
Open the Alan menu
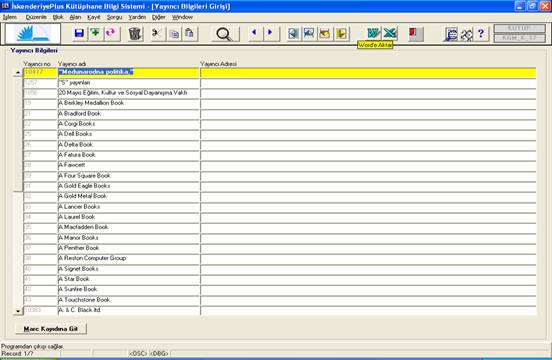coord(75,17)
